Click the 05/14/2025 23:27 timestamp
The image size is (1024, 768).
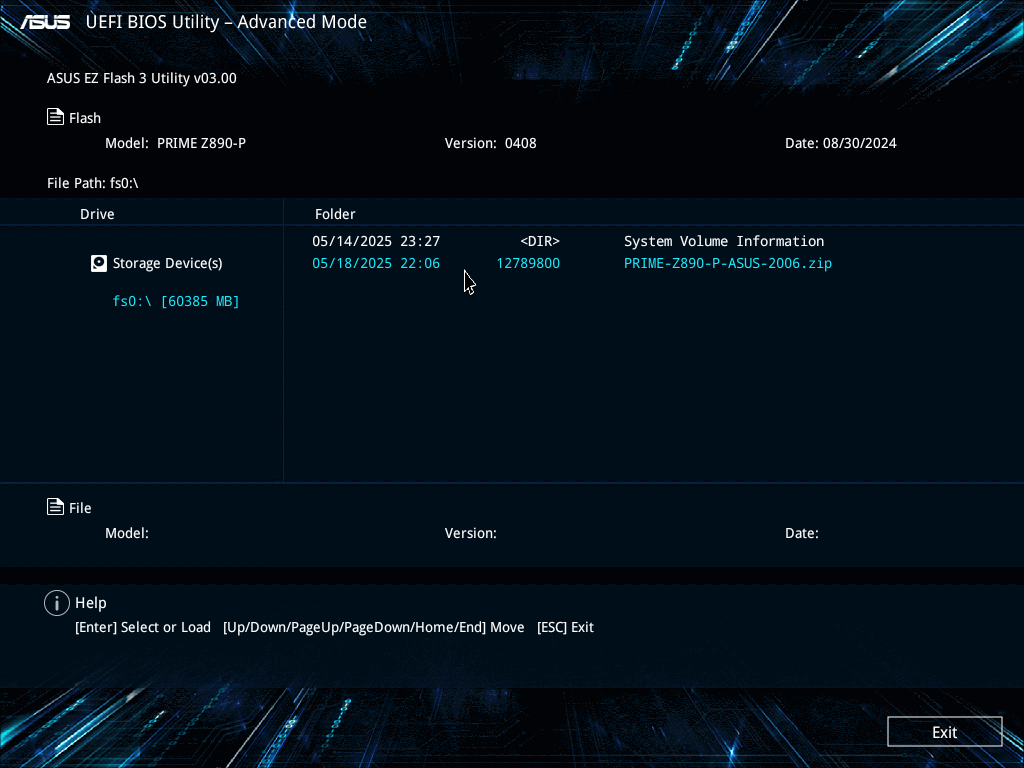coord(376,241)
